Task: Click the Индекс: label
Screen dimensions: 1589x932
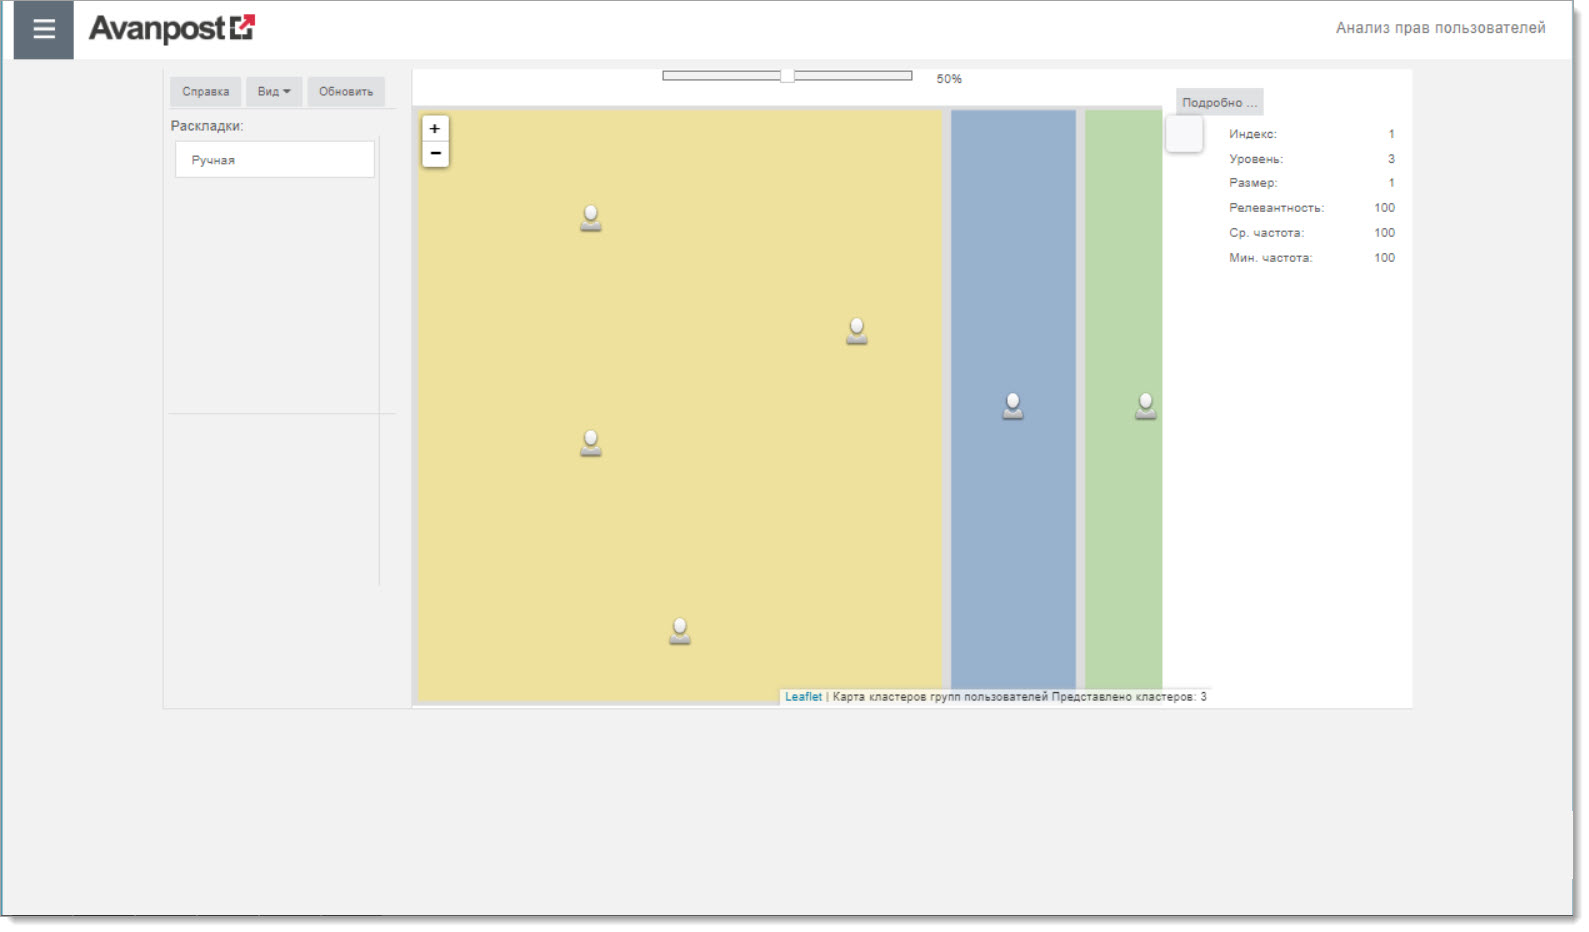Action: [x=1253, y=134]
